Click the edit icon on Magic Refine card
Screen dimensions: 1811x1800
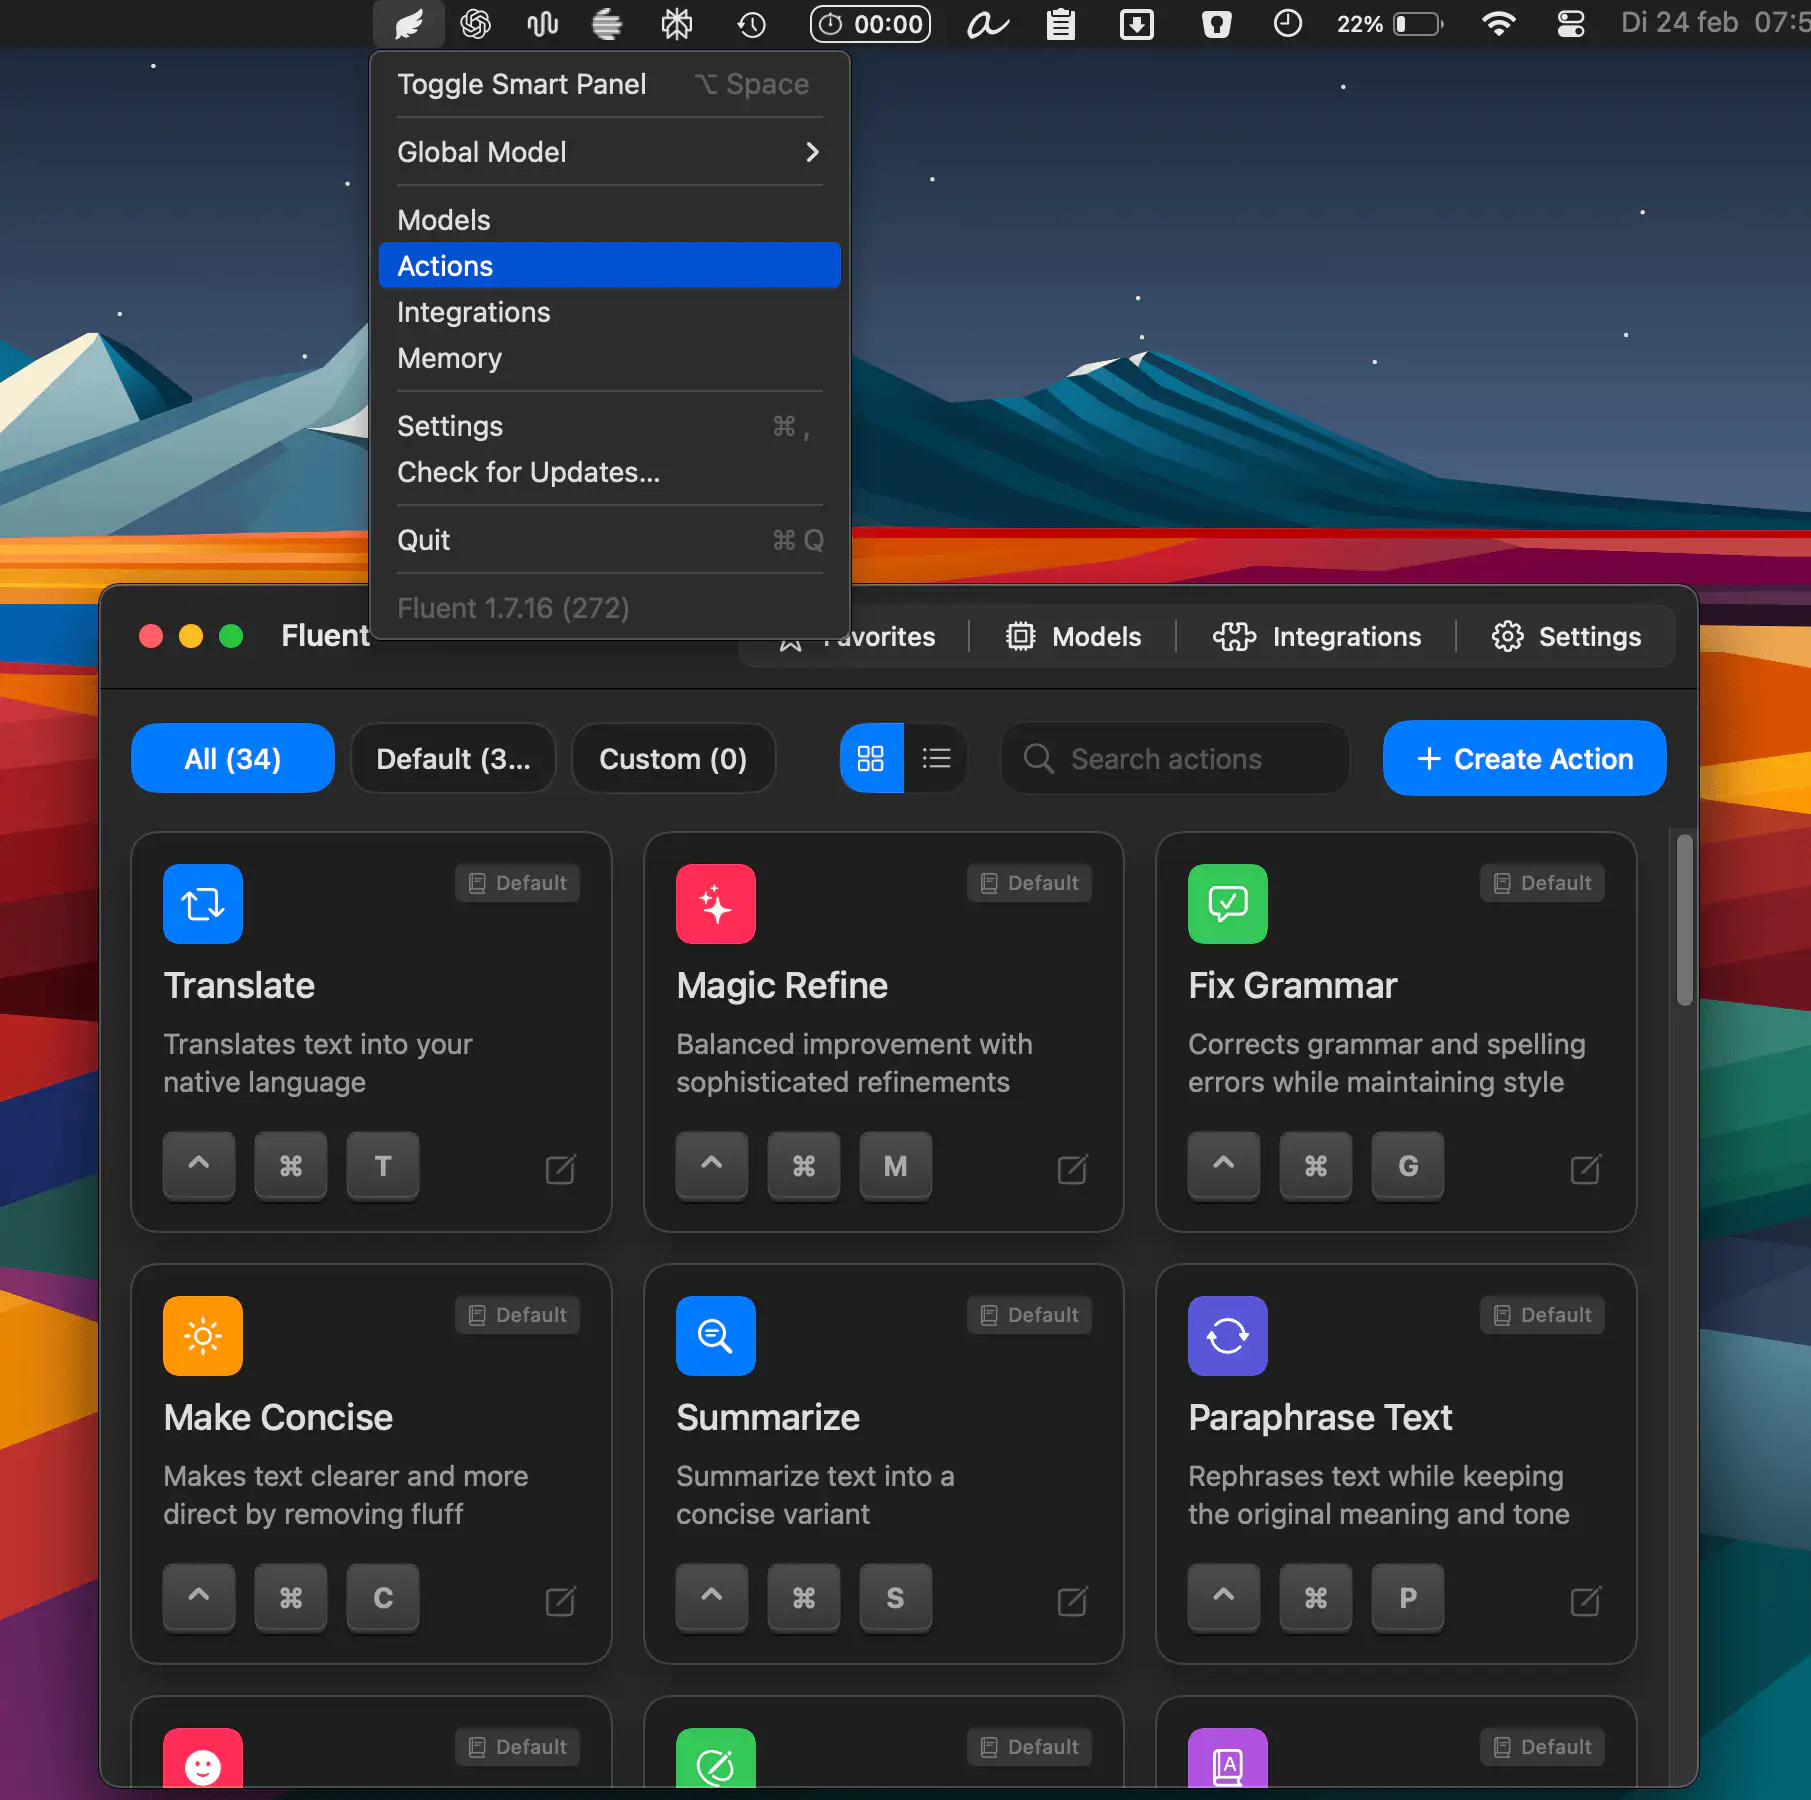pyautogui.click(x=1072, y=1168)
